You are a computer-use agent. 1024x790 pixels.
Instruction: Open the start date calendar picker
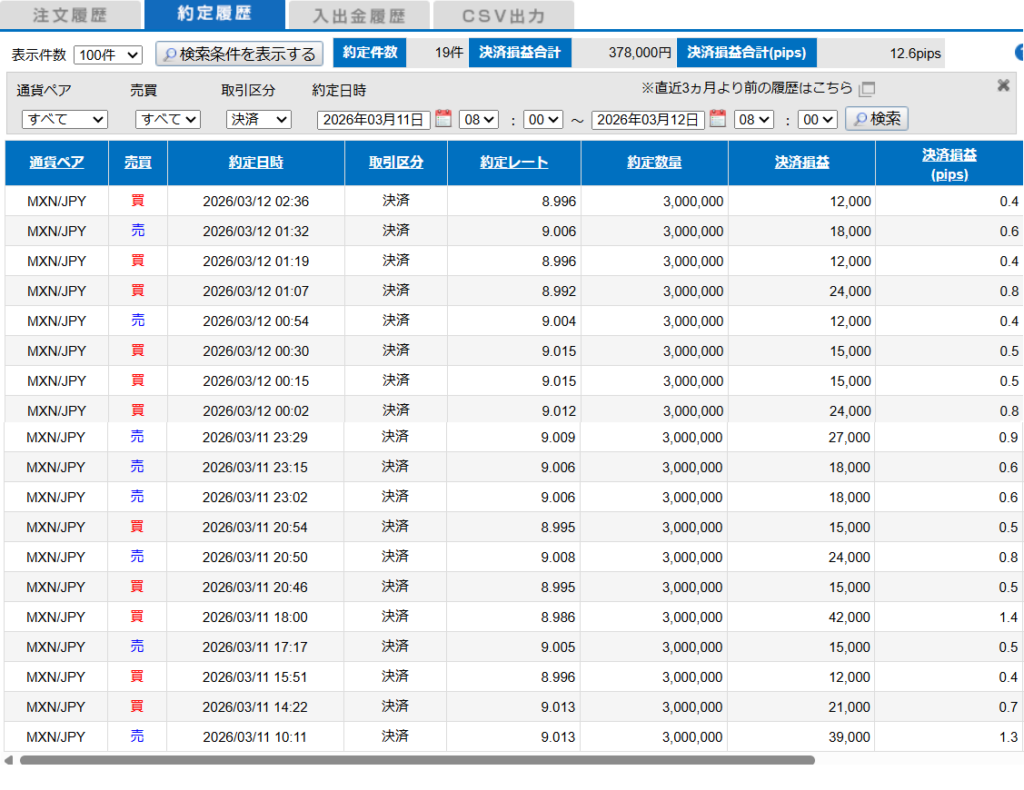[x=443, y=119]
